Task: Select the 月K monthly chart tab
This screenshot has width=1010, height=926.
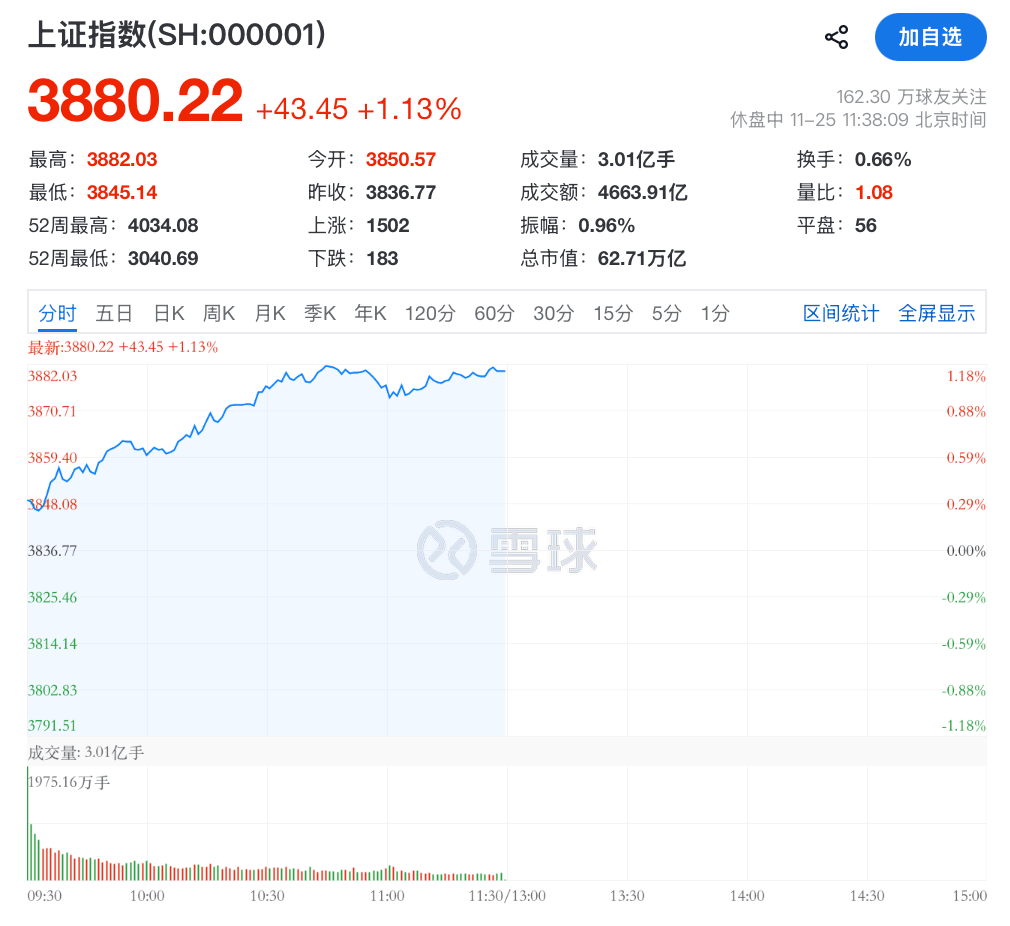Action: click(x=269, y=313)
